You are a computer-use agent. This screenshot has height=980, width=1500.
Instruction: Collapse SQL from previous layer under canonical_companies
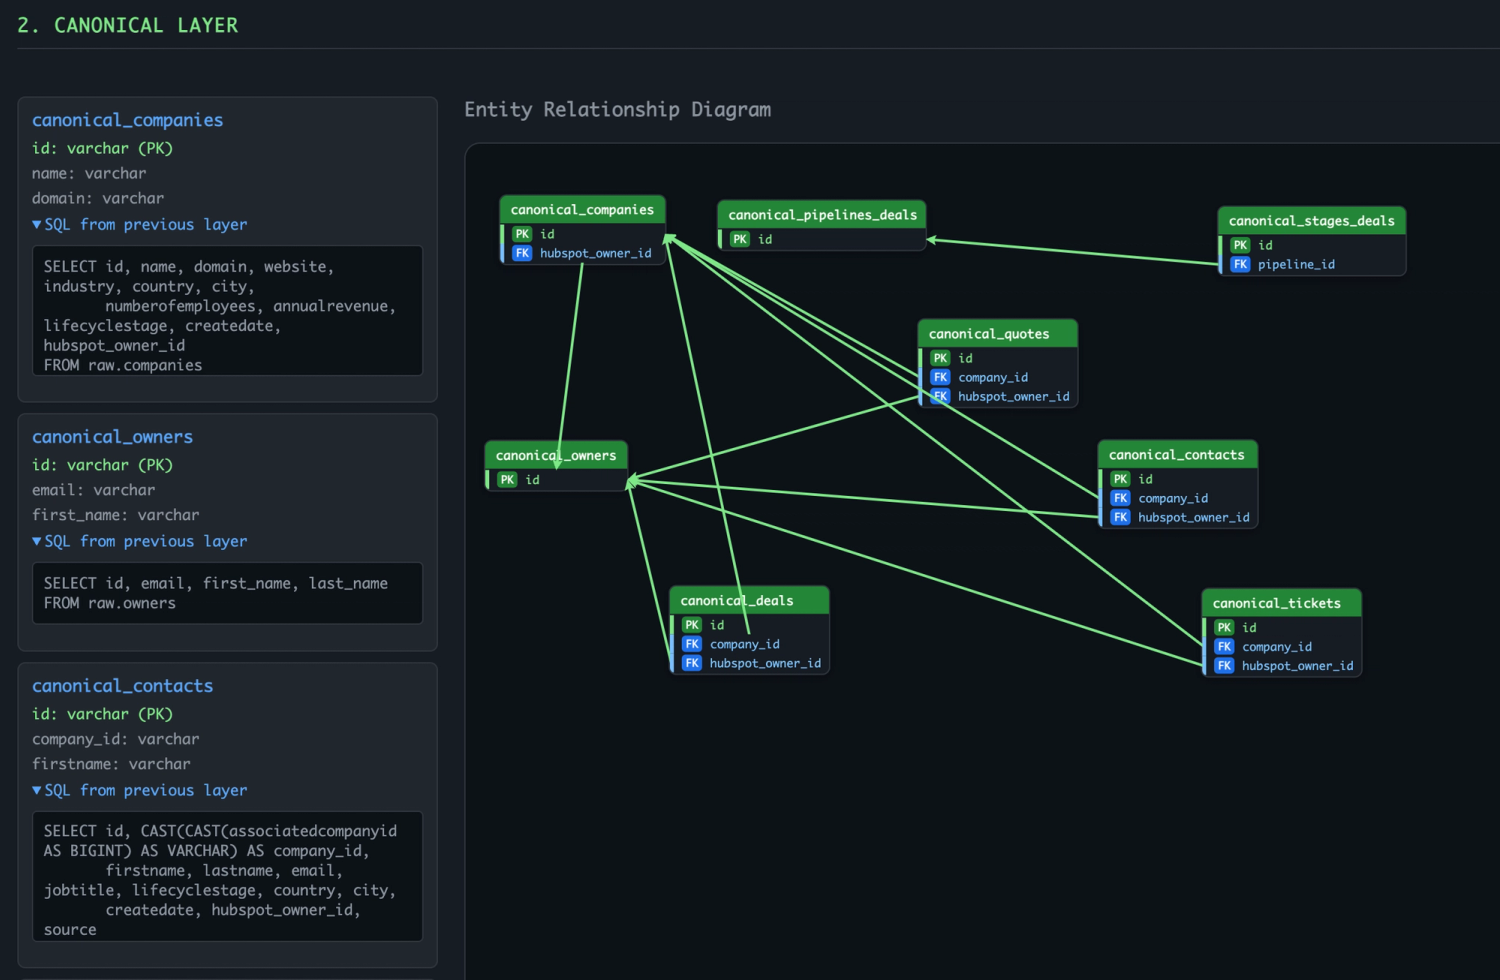coord(139,225)
